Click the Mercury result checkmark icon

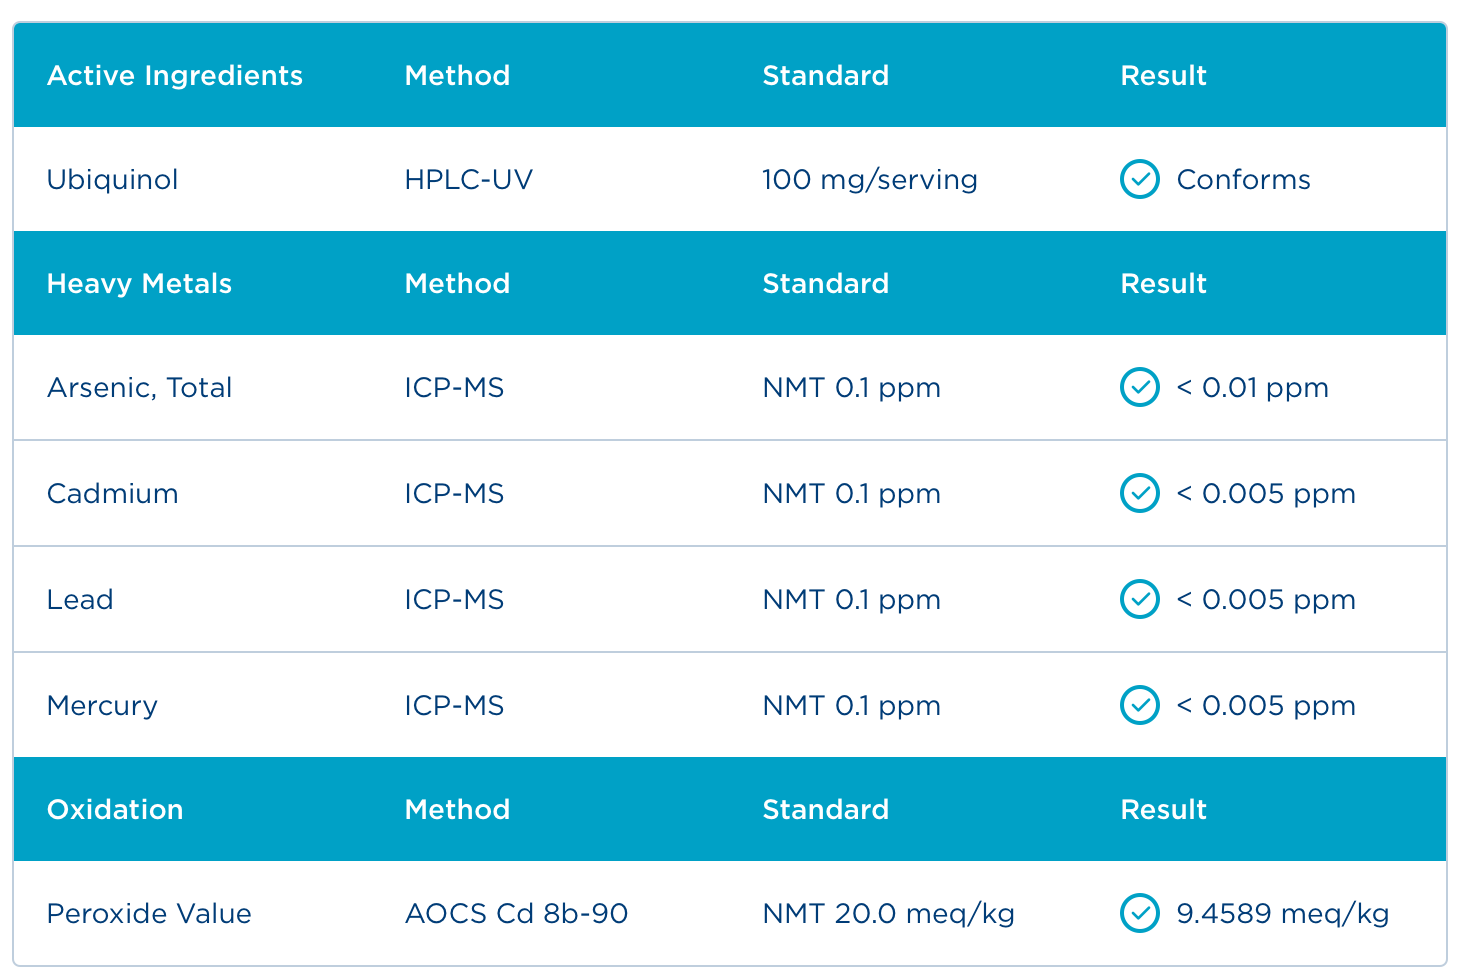pyautogui.click(x=1139, y=705)
